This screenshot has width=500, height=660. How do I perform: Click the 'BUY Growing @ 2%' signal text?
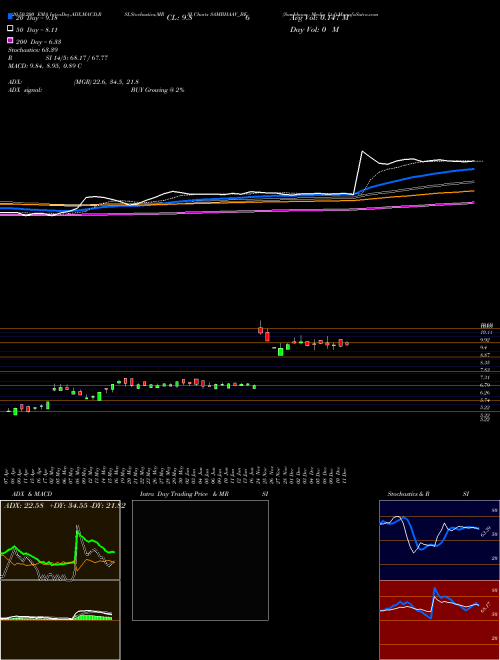point(157,90)
